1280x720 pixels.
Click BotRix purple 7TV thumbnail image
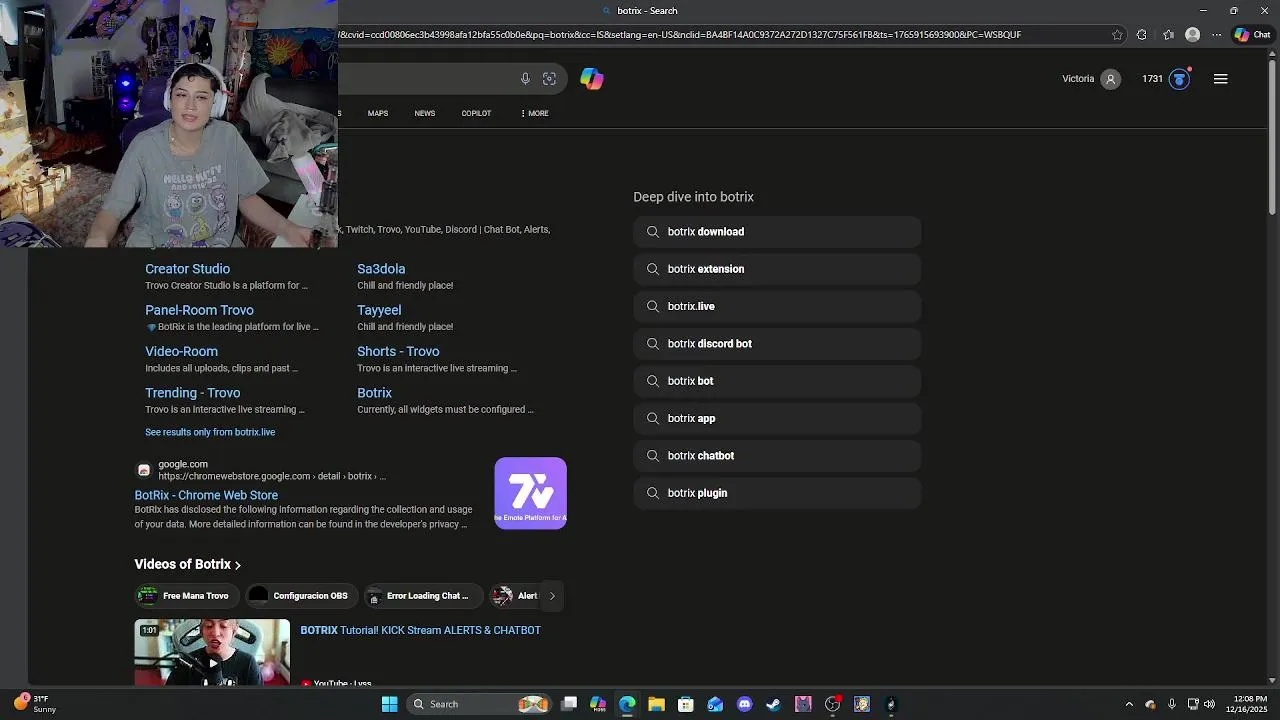[x=530, y=493]
